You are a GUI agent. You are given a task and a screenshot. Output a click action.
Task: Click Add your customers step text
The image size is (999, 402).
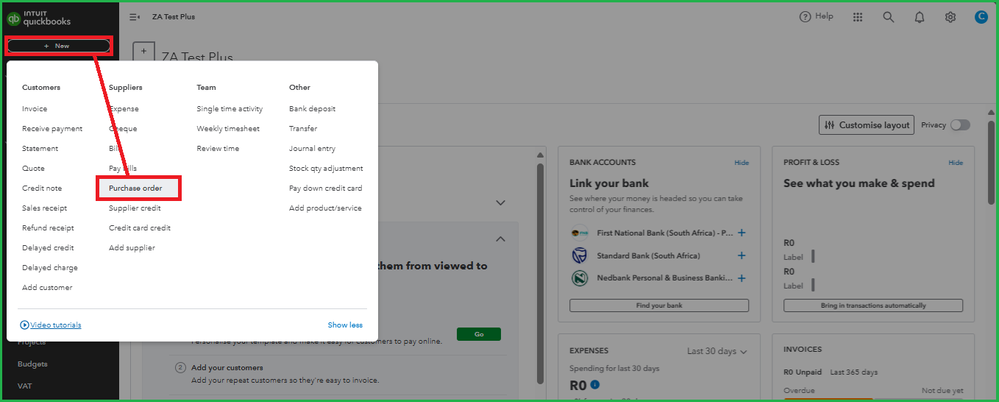(227, 368)
